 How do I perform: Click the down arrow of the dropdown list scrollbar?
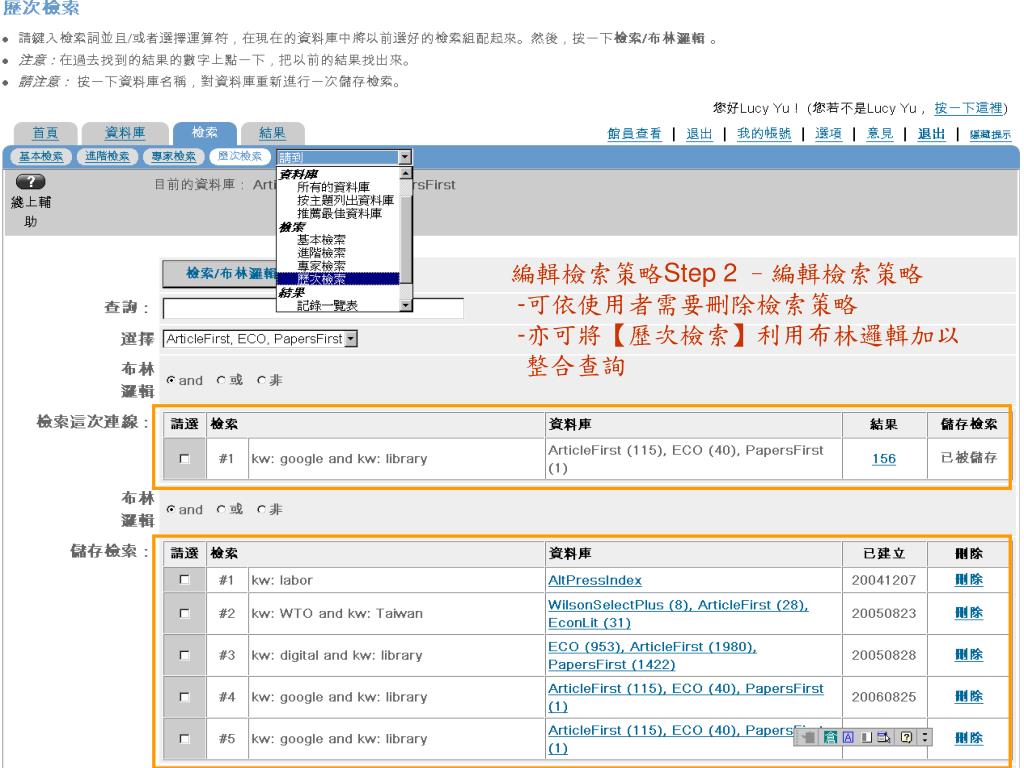pyautogui.click(x=405, y=307)
